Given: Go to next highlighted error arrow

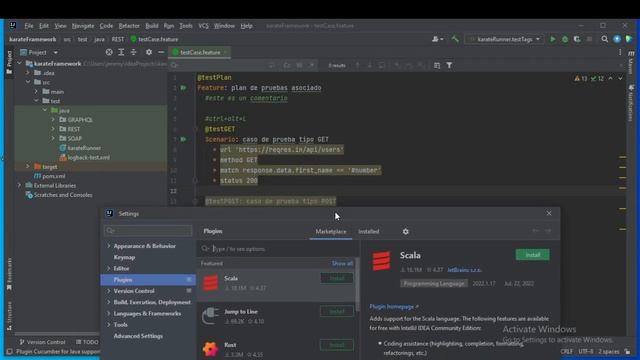Looking at the screenshot, I should click(620, 78).
